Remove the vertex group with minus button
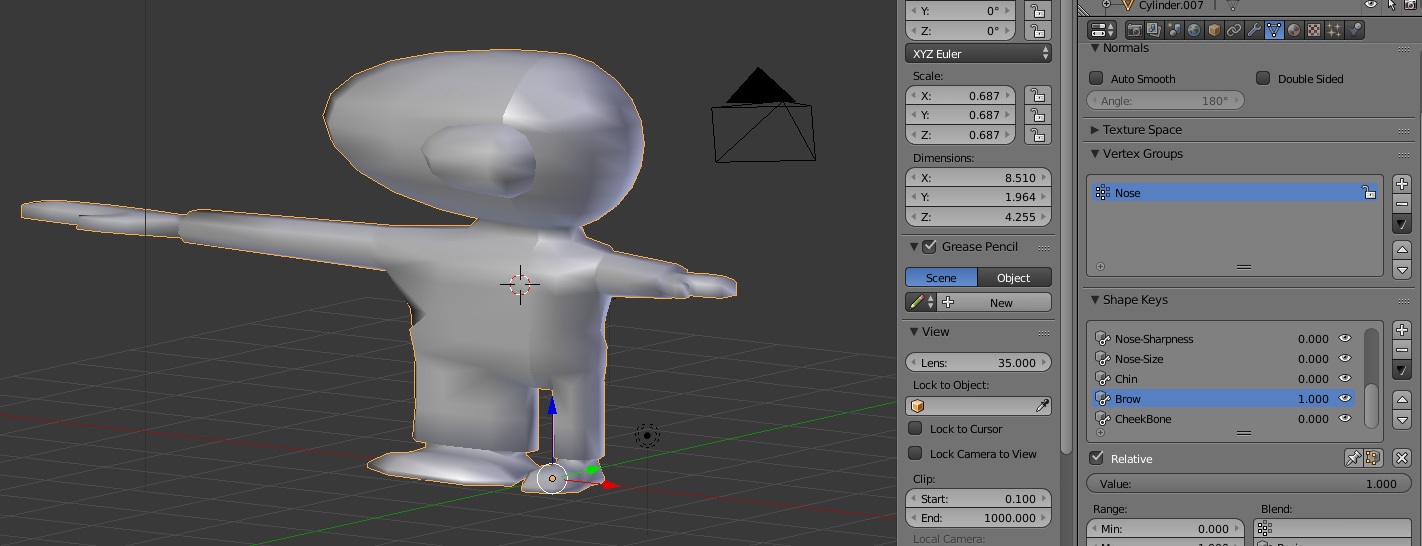 [1402, 204]
